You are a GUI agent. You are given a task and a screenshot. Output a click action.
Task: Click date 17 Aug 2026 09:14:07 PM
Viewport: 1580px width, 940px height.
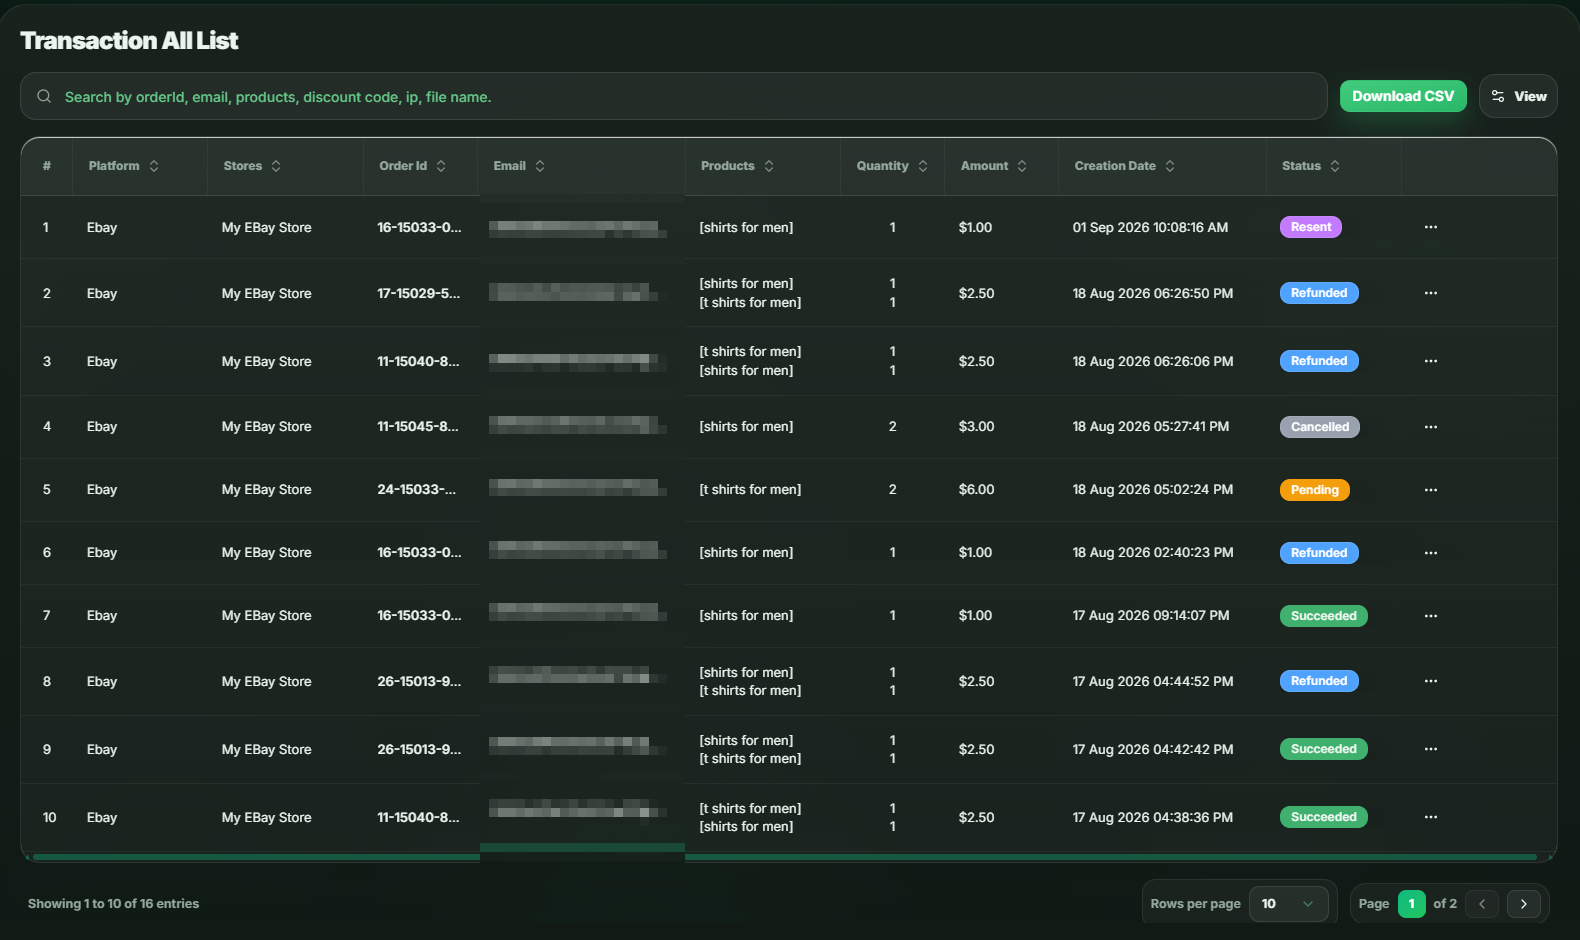tap(1151, 616)
